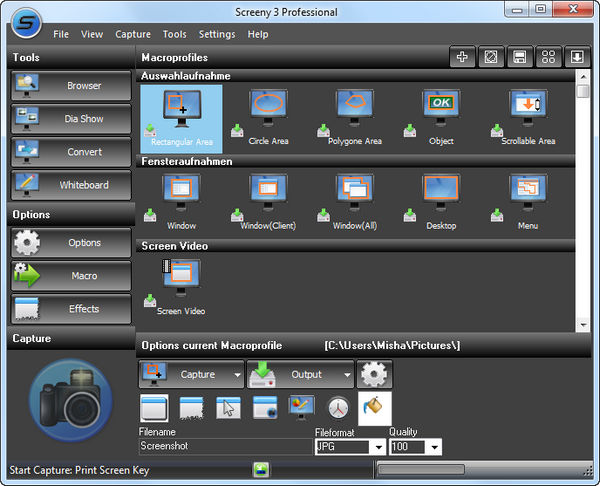This screenshot has width=600, height=486.
Task: Click the four-circles view icon in Macroprofiles header
Action: 548,57
